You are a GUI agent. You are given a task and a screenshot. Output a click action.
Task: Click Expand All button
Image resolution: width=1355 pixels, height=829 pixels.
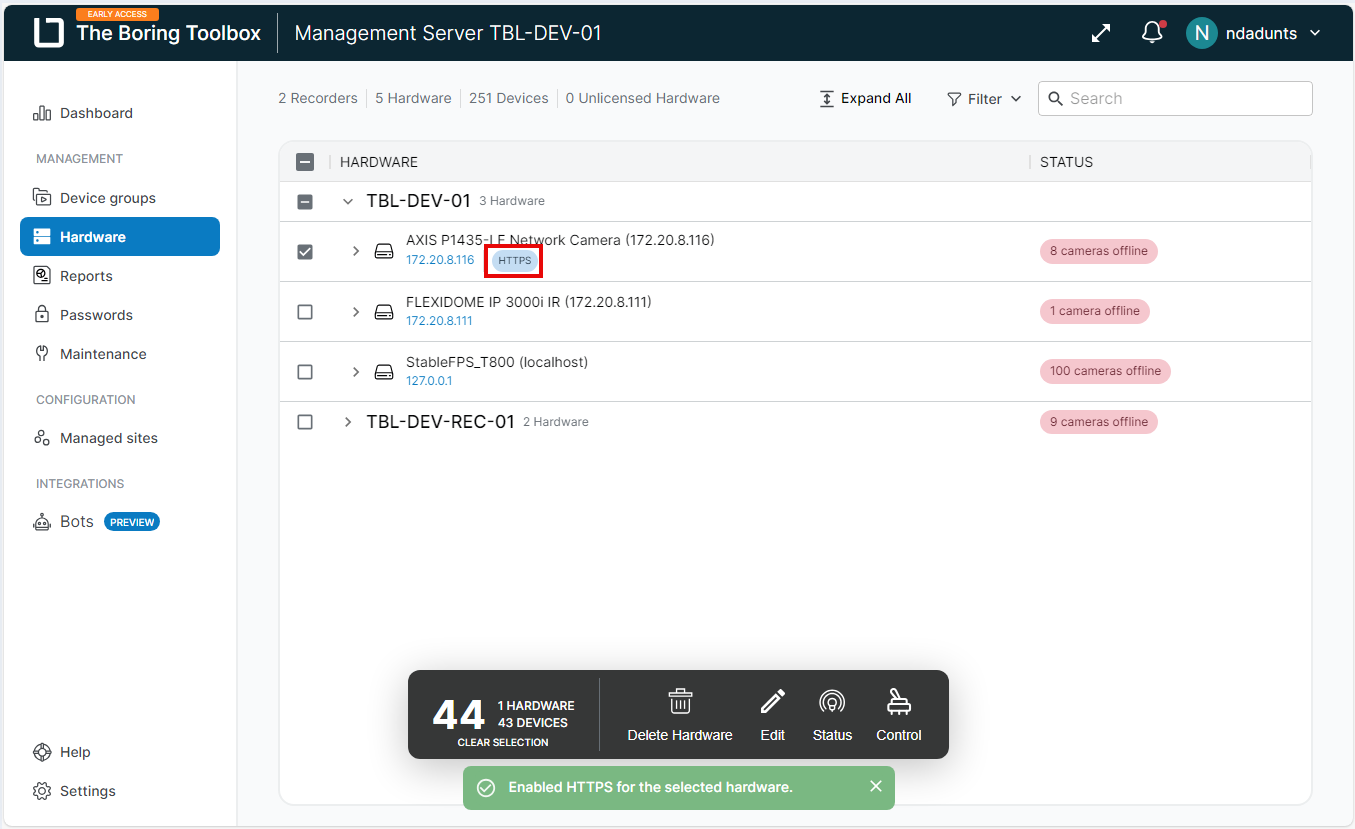(865, 99)
